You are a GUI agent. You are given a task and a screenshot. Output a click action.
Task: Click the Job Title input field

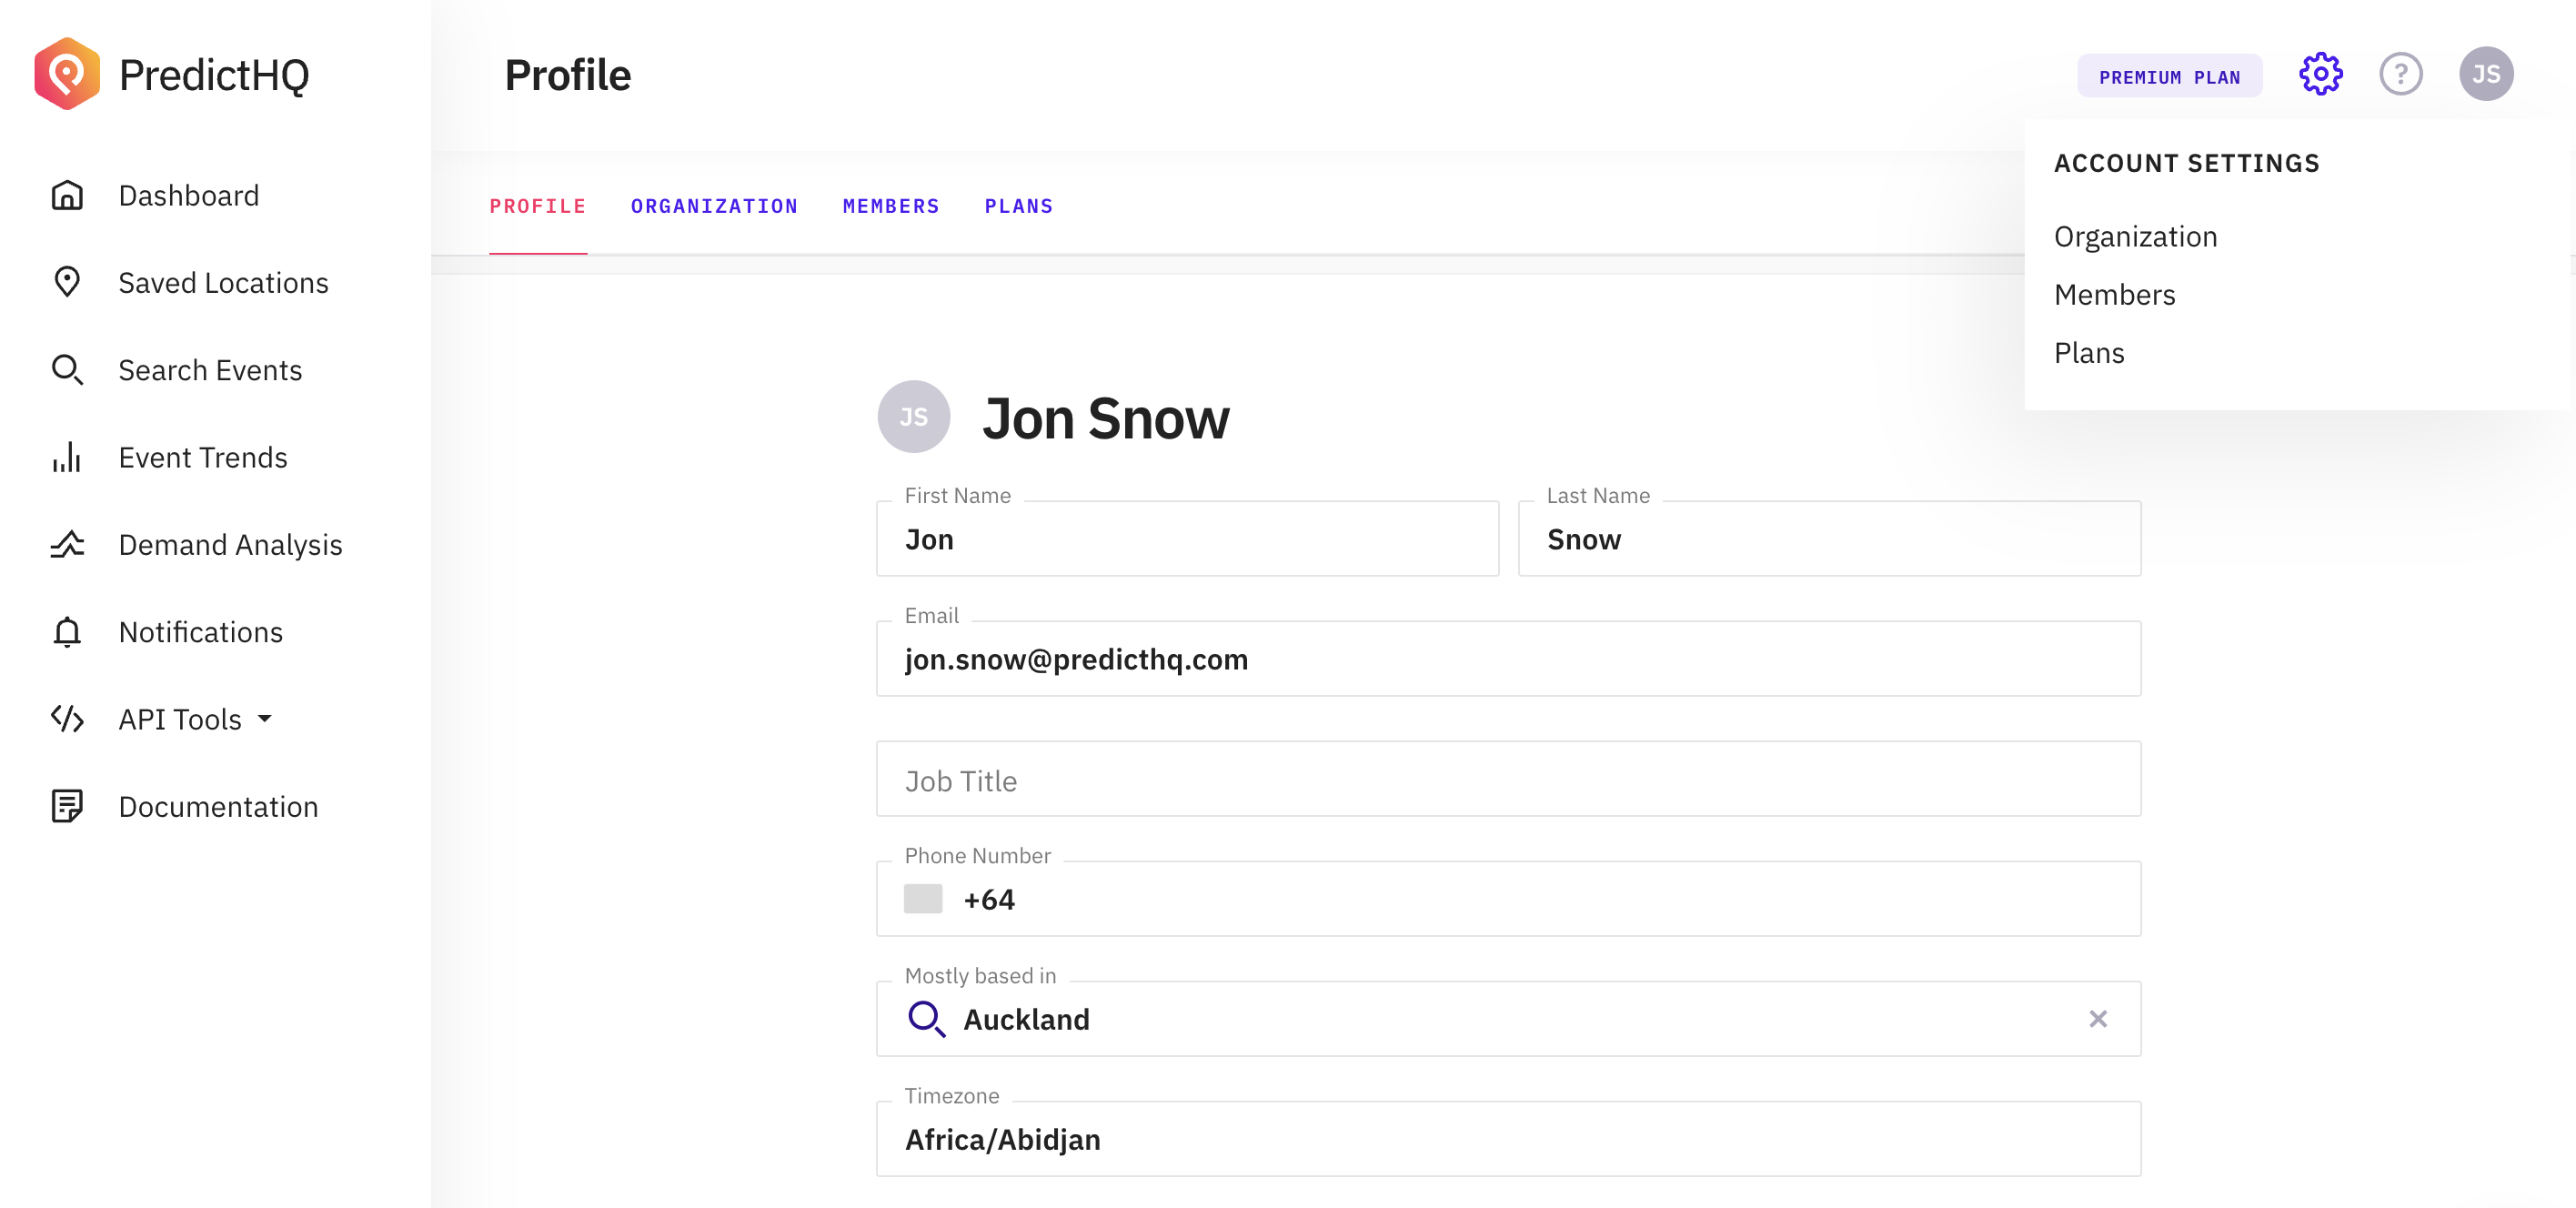(x=1508, y=780)
